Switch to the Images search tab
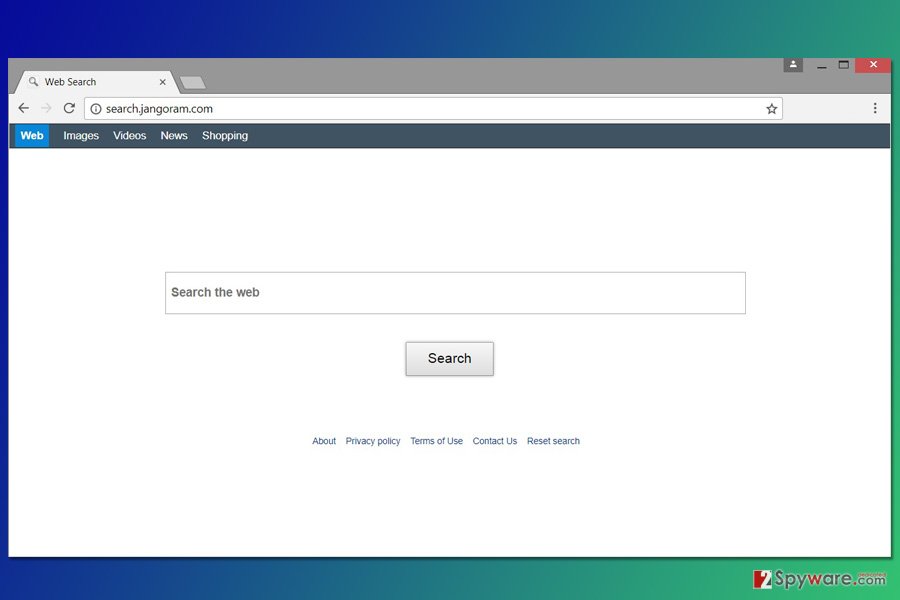Screen dimensions: 900x600 pyautogui.click(x=80, y=135)
